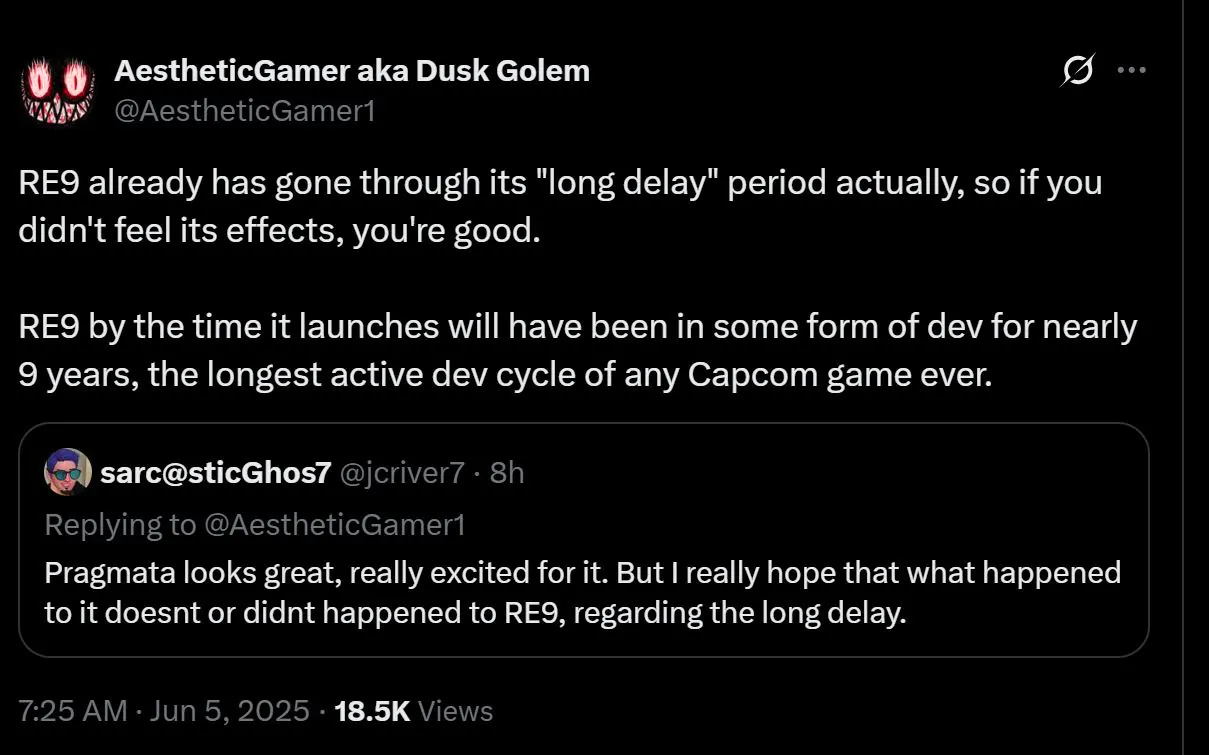1209x755 pixels.
Task: Click the Grok slashed-circle icon
Action: tap(1079, 71)
